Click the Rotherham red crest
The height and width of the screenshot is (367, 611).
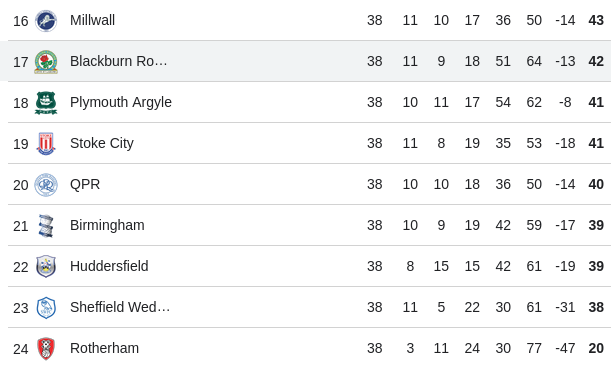pyautogui.click(x=46, y=349)
